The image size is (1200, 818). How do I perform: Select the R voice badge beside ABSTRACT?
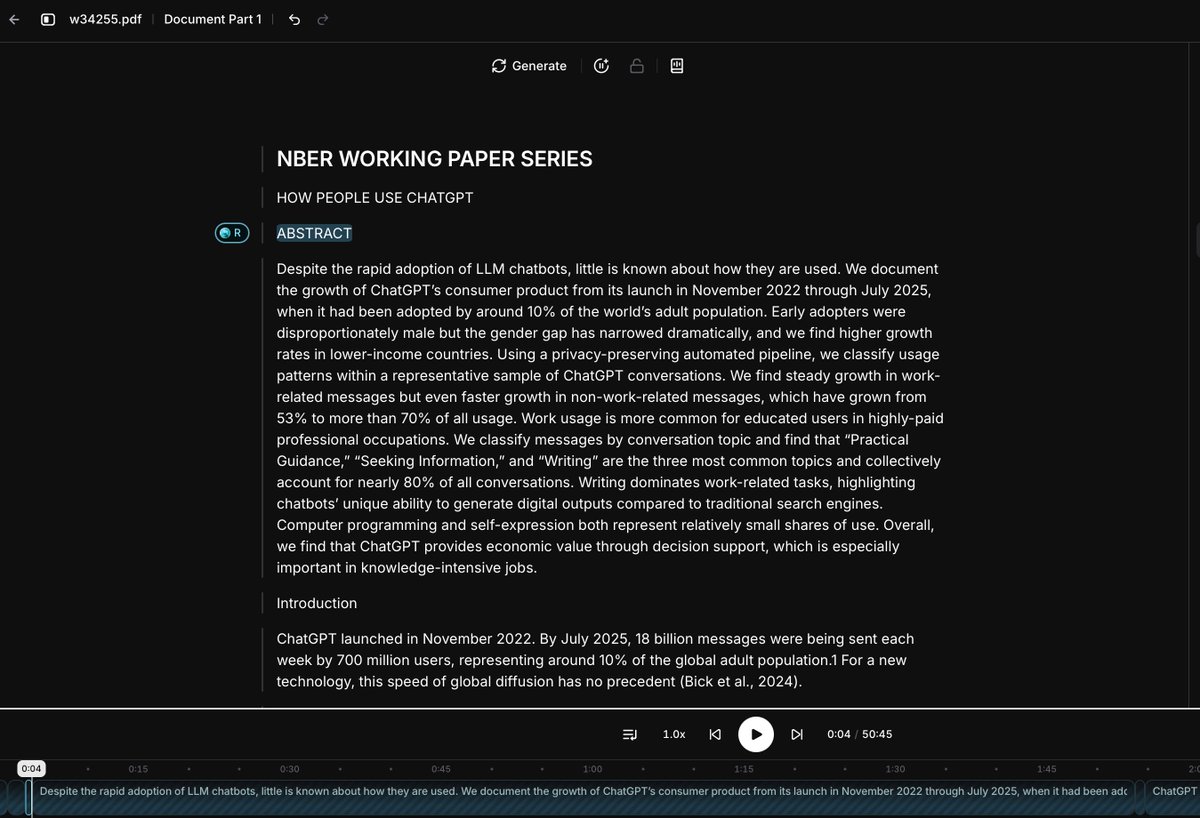(x=232, y=233)
